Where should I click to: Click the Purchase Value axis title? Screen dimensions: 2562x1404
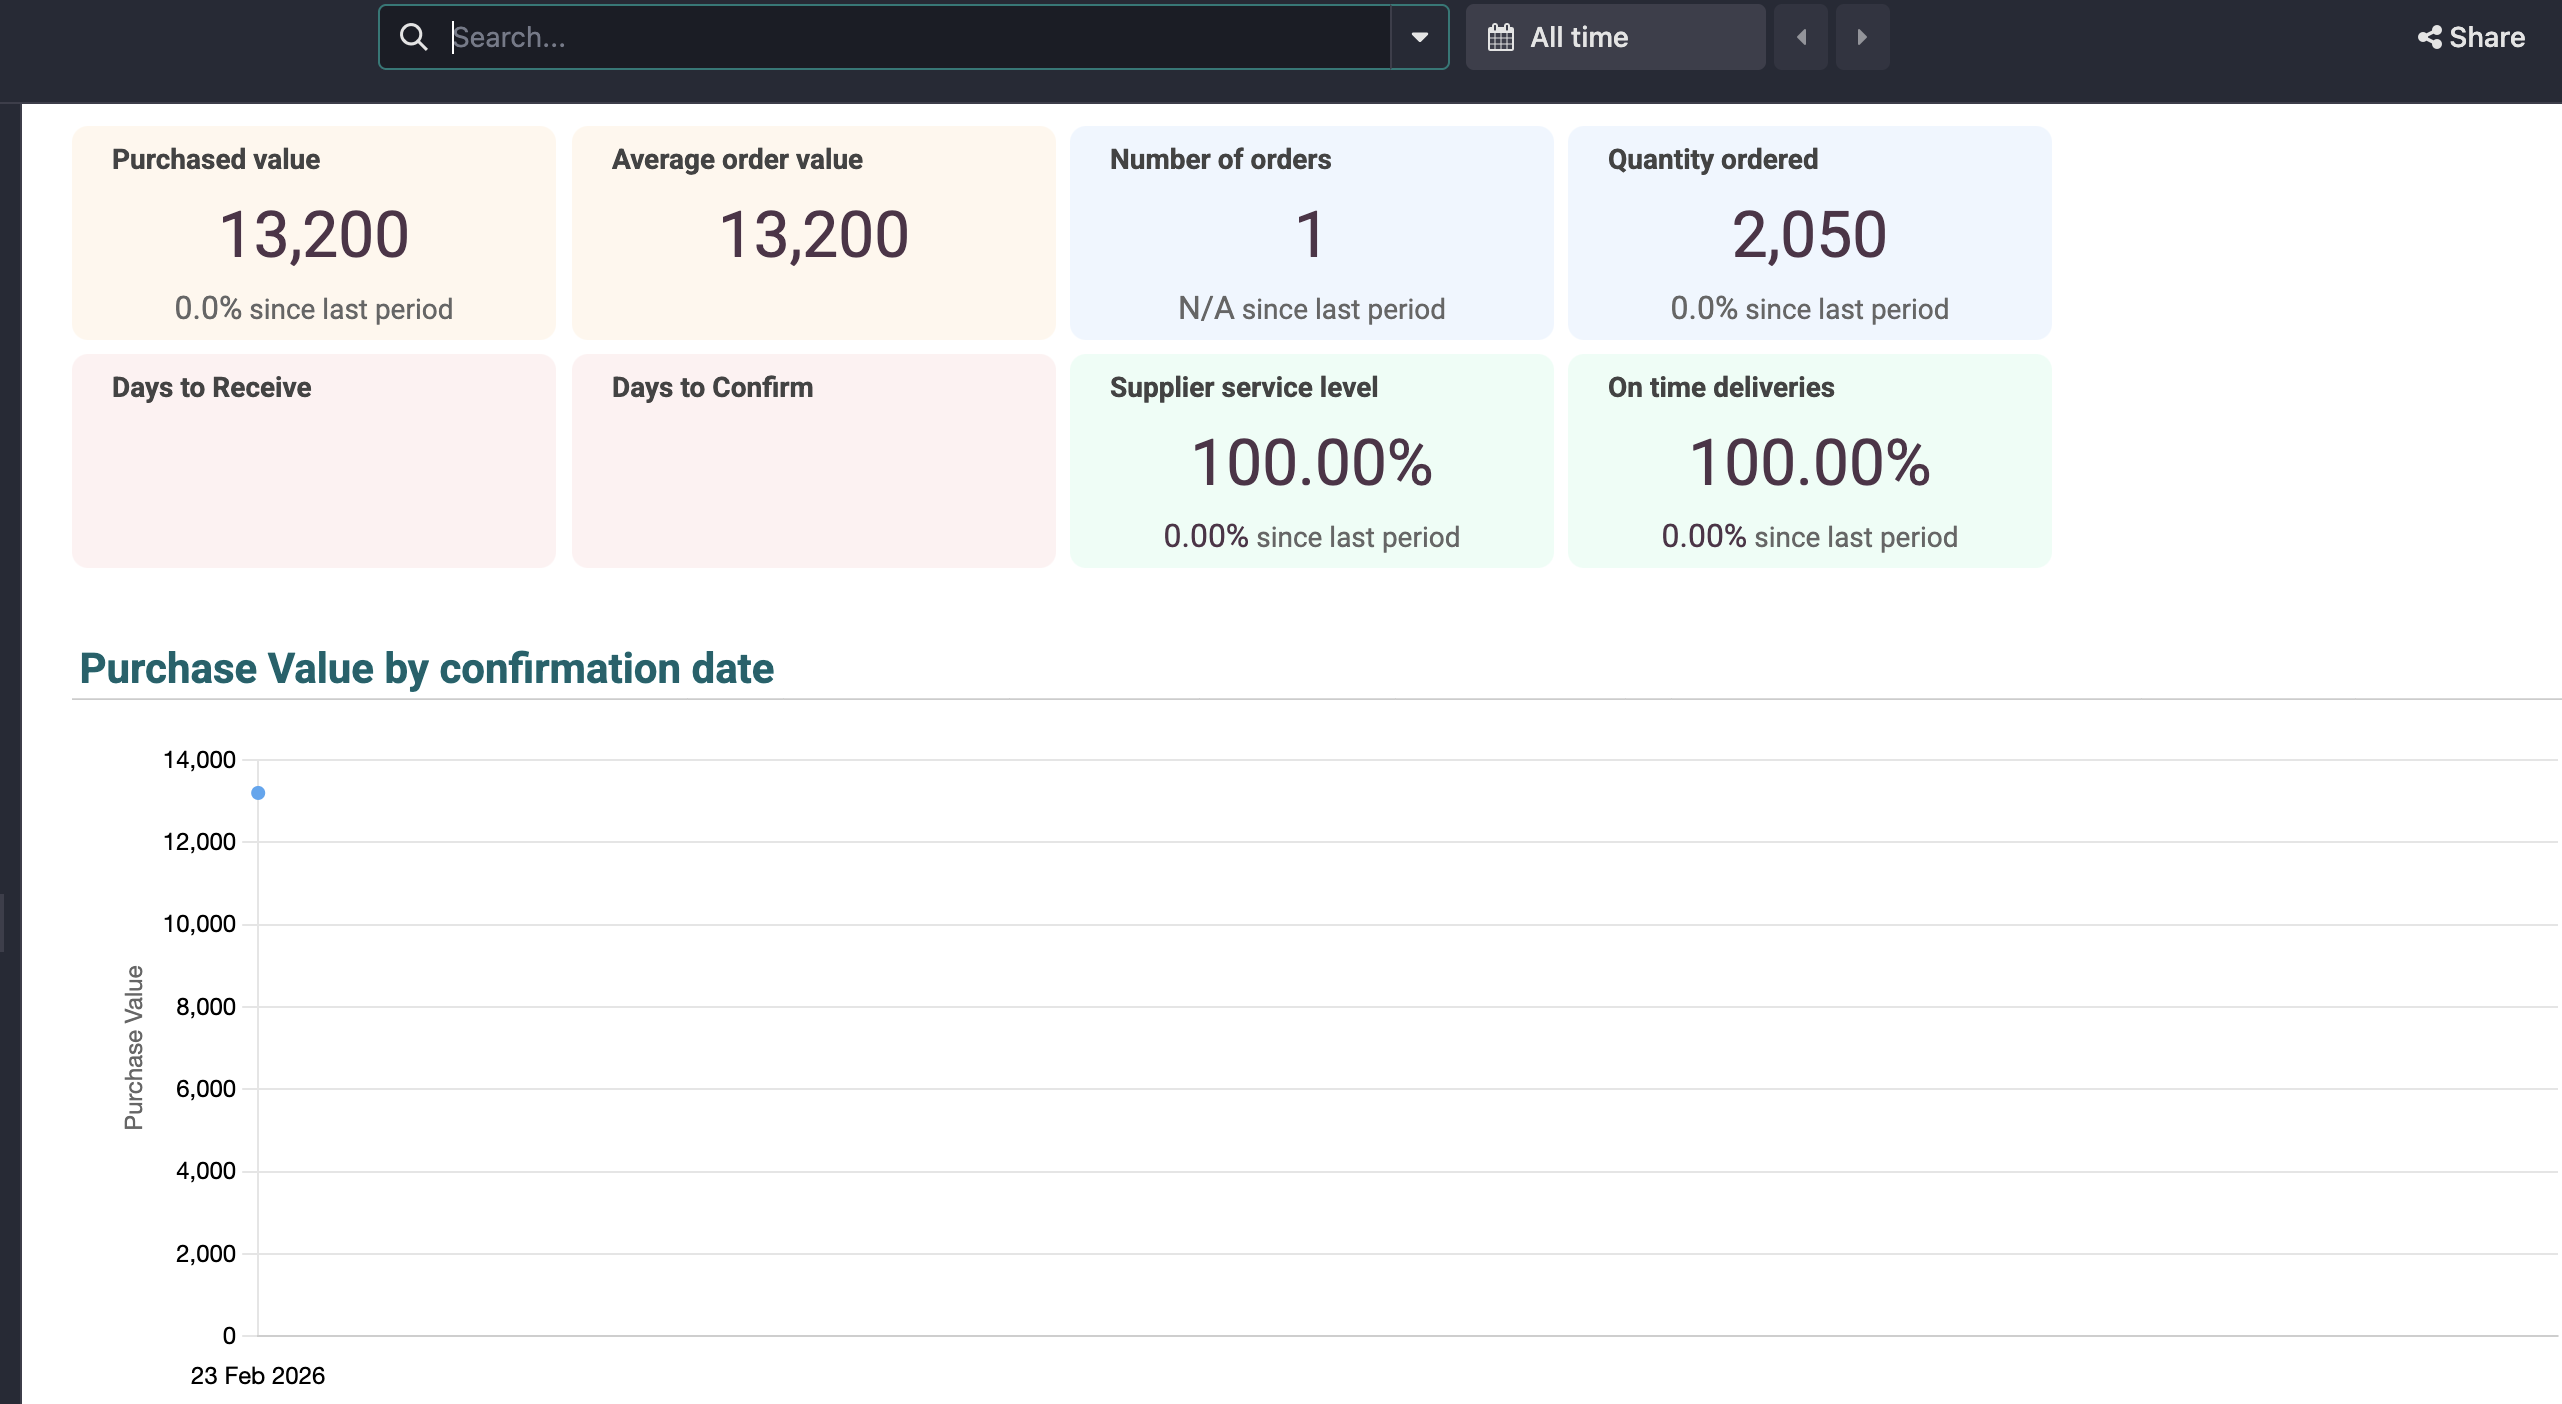134,1048
